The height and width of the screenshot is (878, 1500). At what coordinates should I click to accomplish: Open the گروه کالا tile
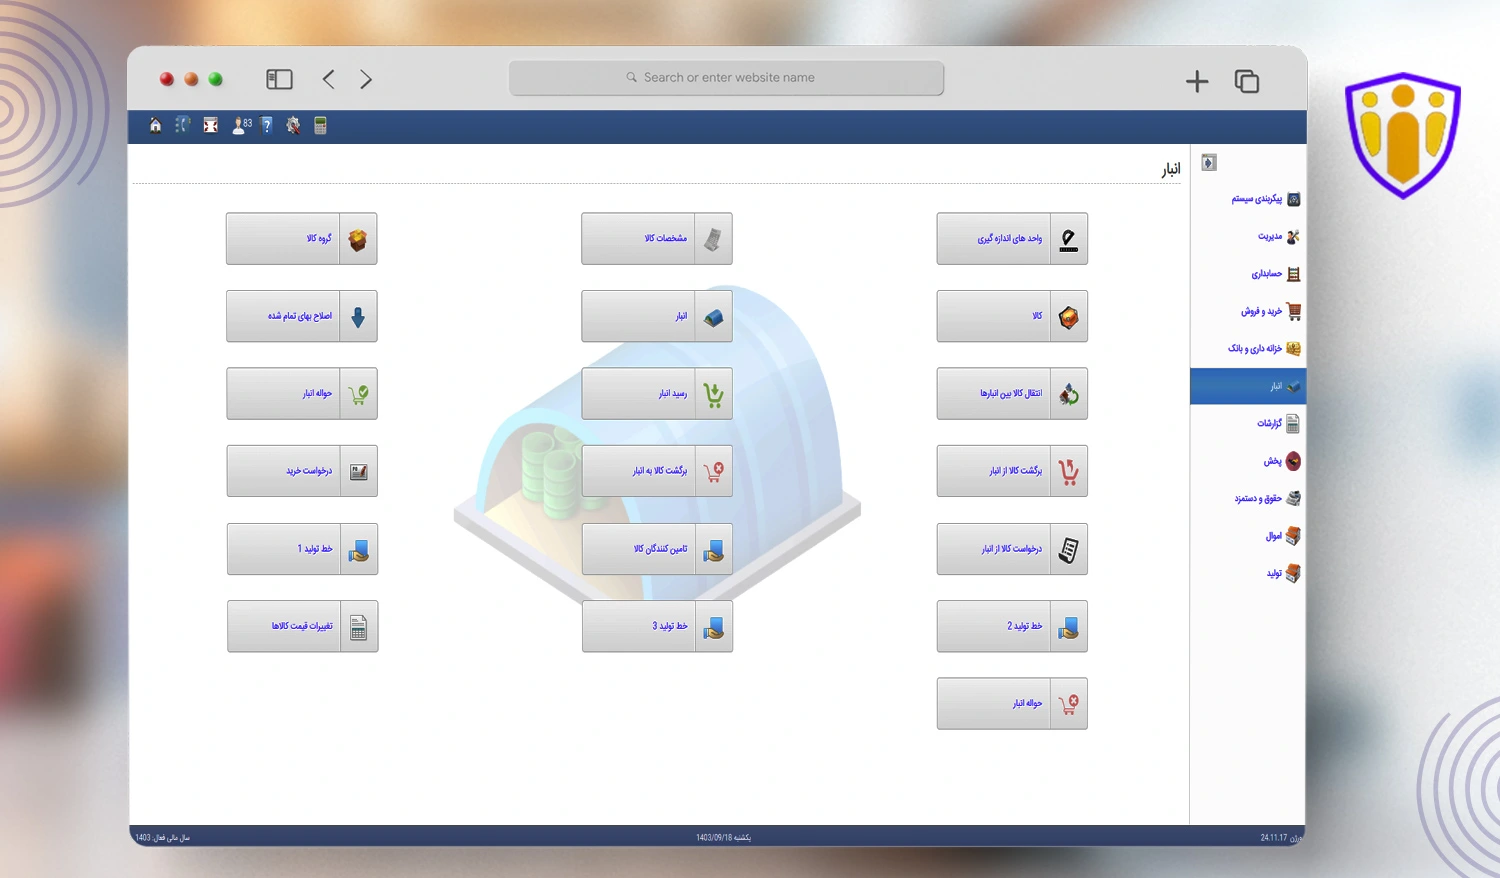[301, 239]
